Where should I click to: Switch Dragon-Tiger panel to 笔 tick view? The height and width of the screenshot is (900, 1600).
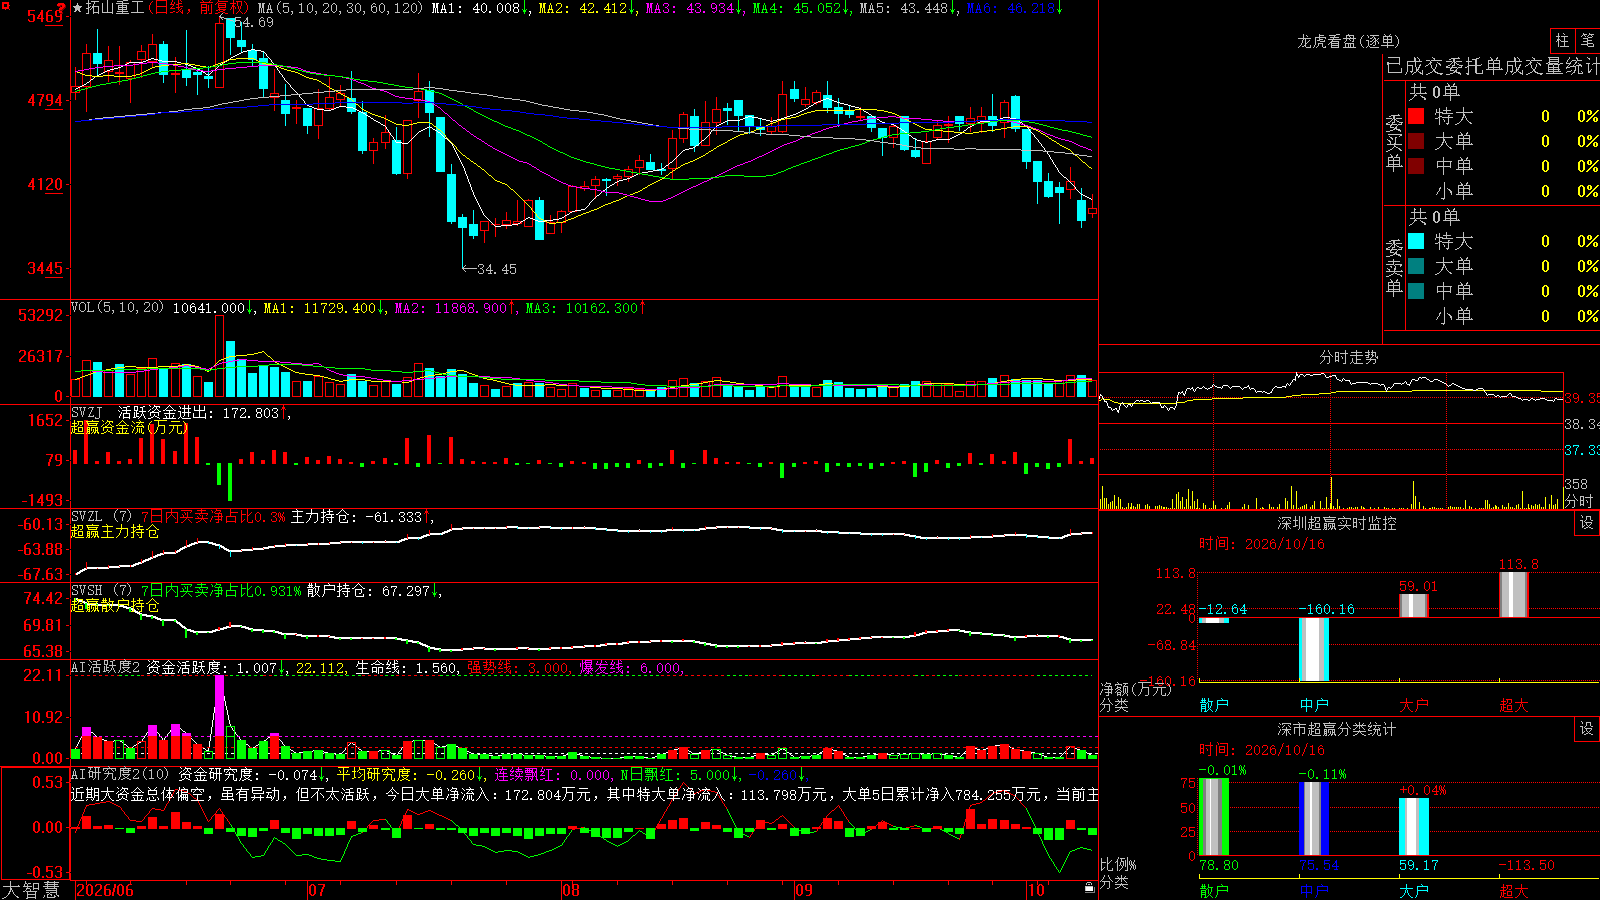1587,41
